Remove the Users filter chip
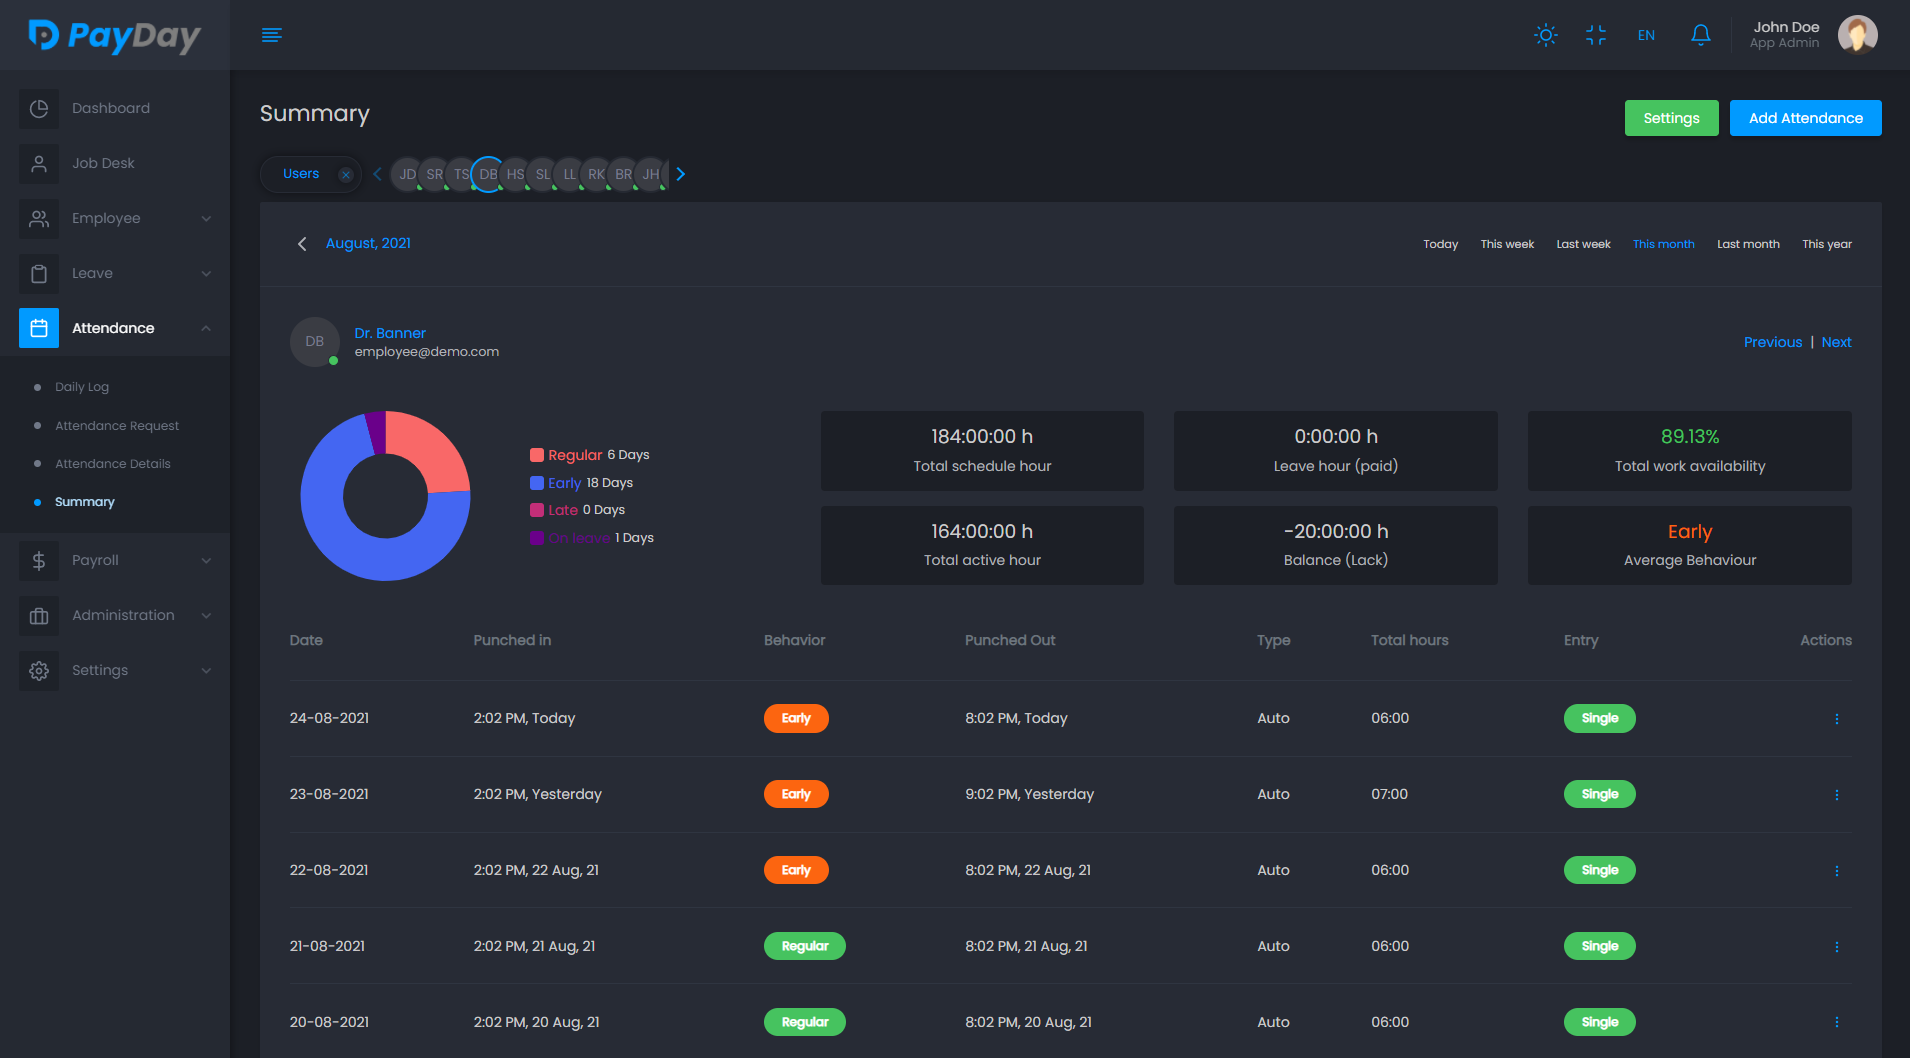 click(x=346, y=174)
